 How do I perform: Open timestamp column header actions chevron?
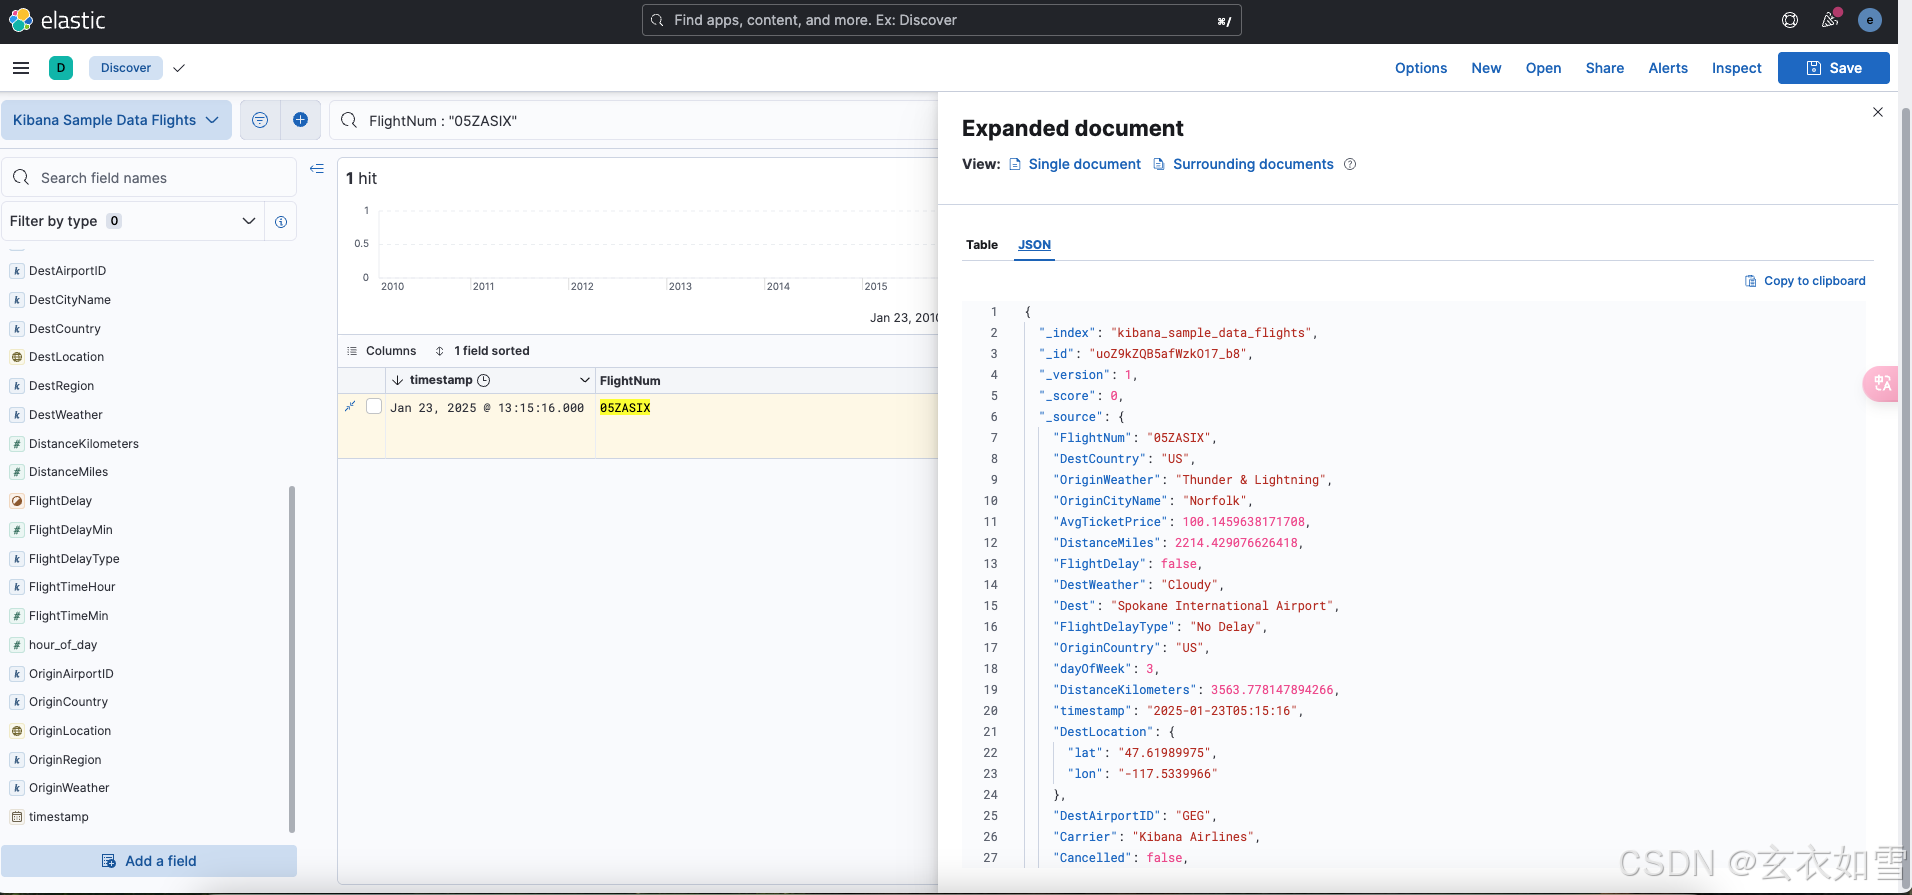point(585,380)
